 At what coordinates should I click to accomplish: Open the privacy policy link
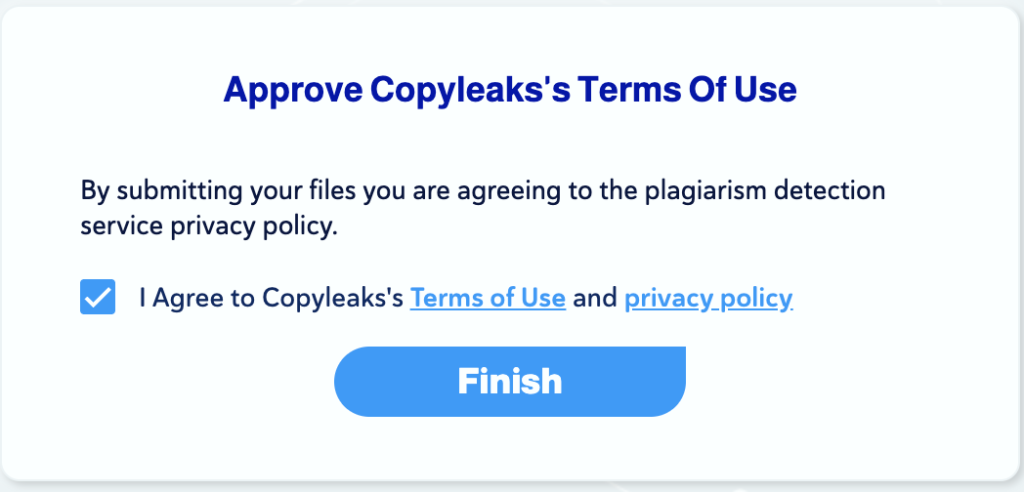(x=708, y=298)
